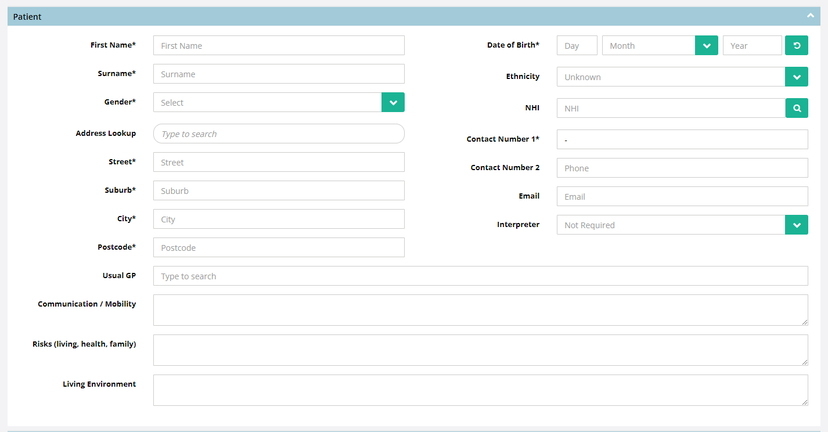Click the Email input field
828x432 pixels.
coord(682,196)
